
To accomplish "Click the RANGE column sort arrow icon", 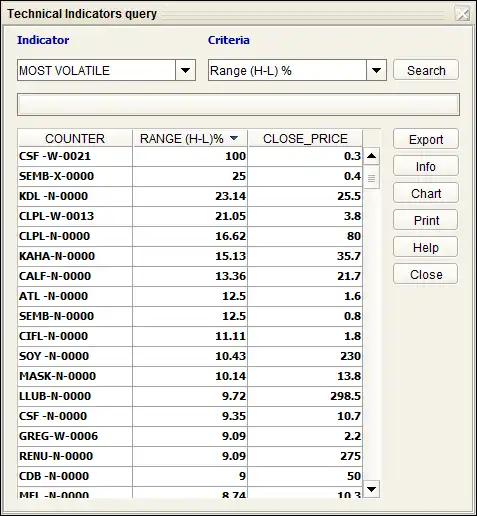I will (234, 138).
